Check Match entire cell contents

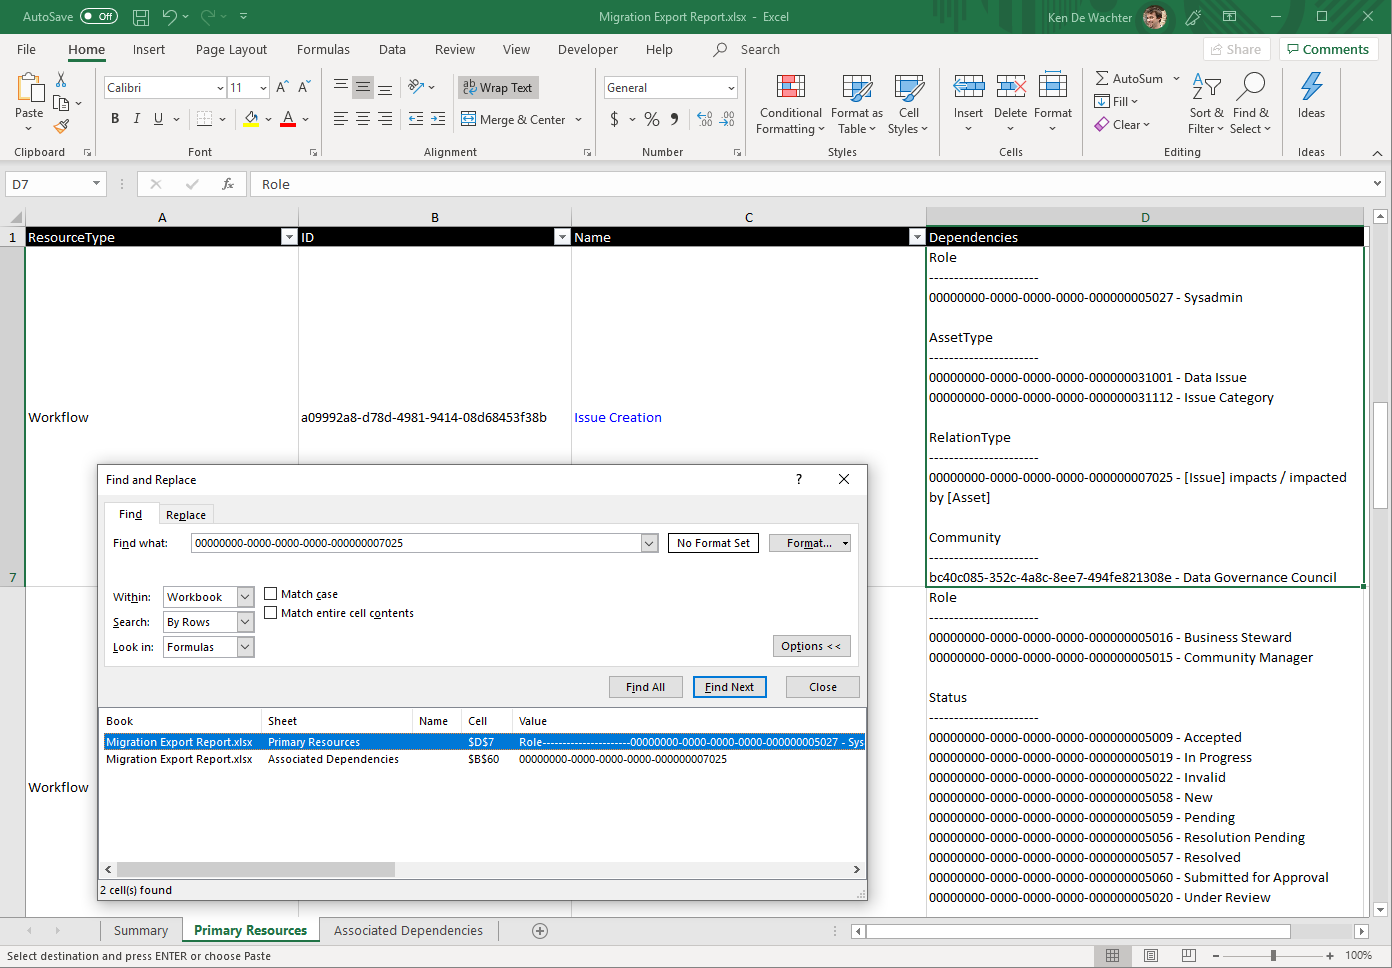(x=271, y=612)
